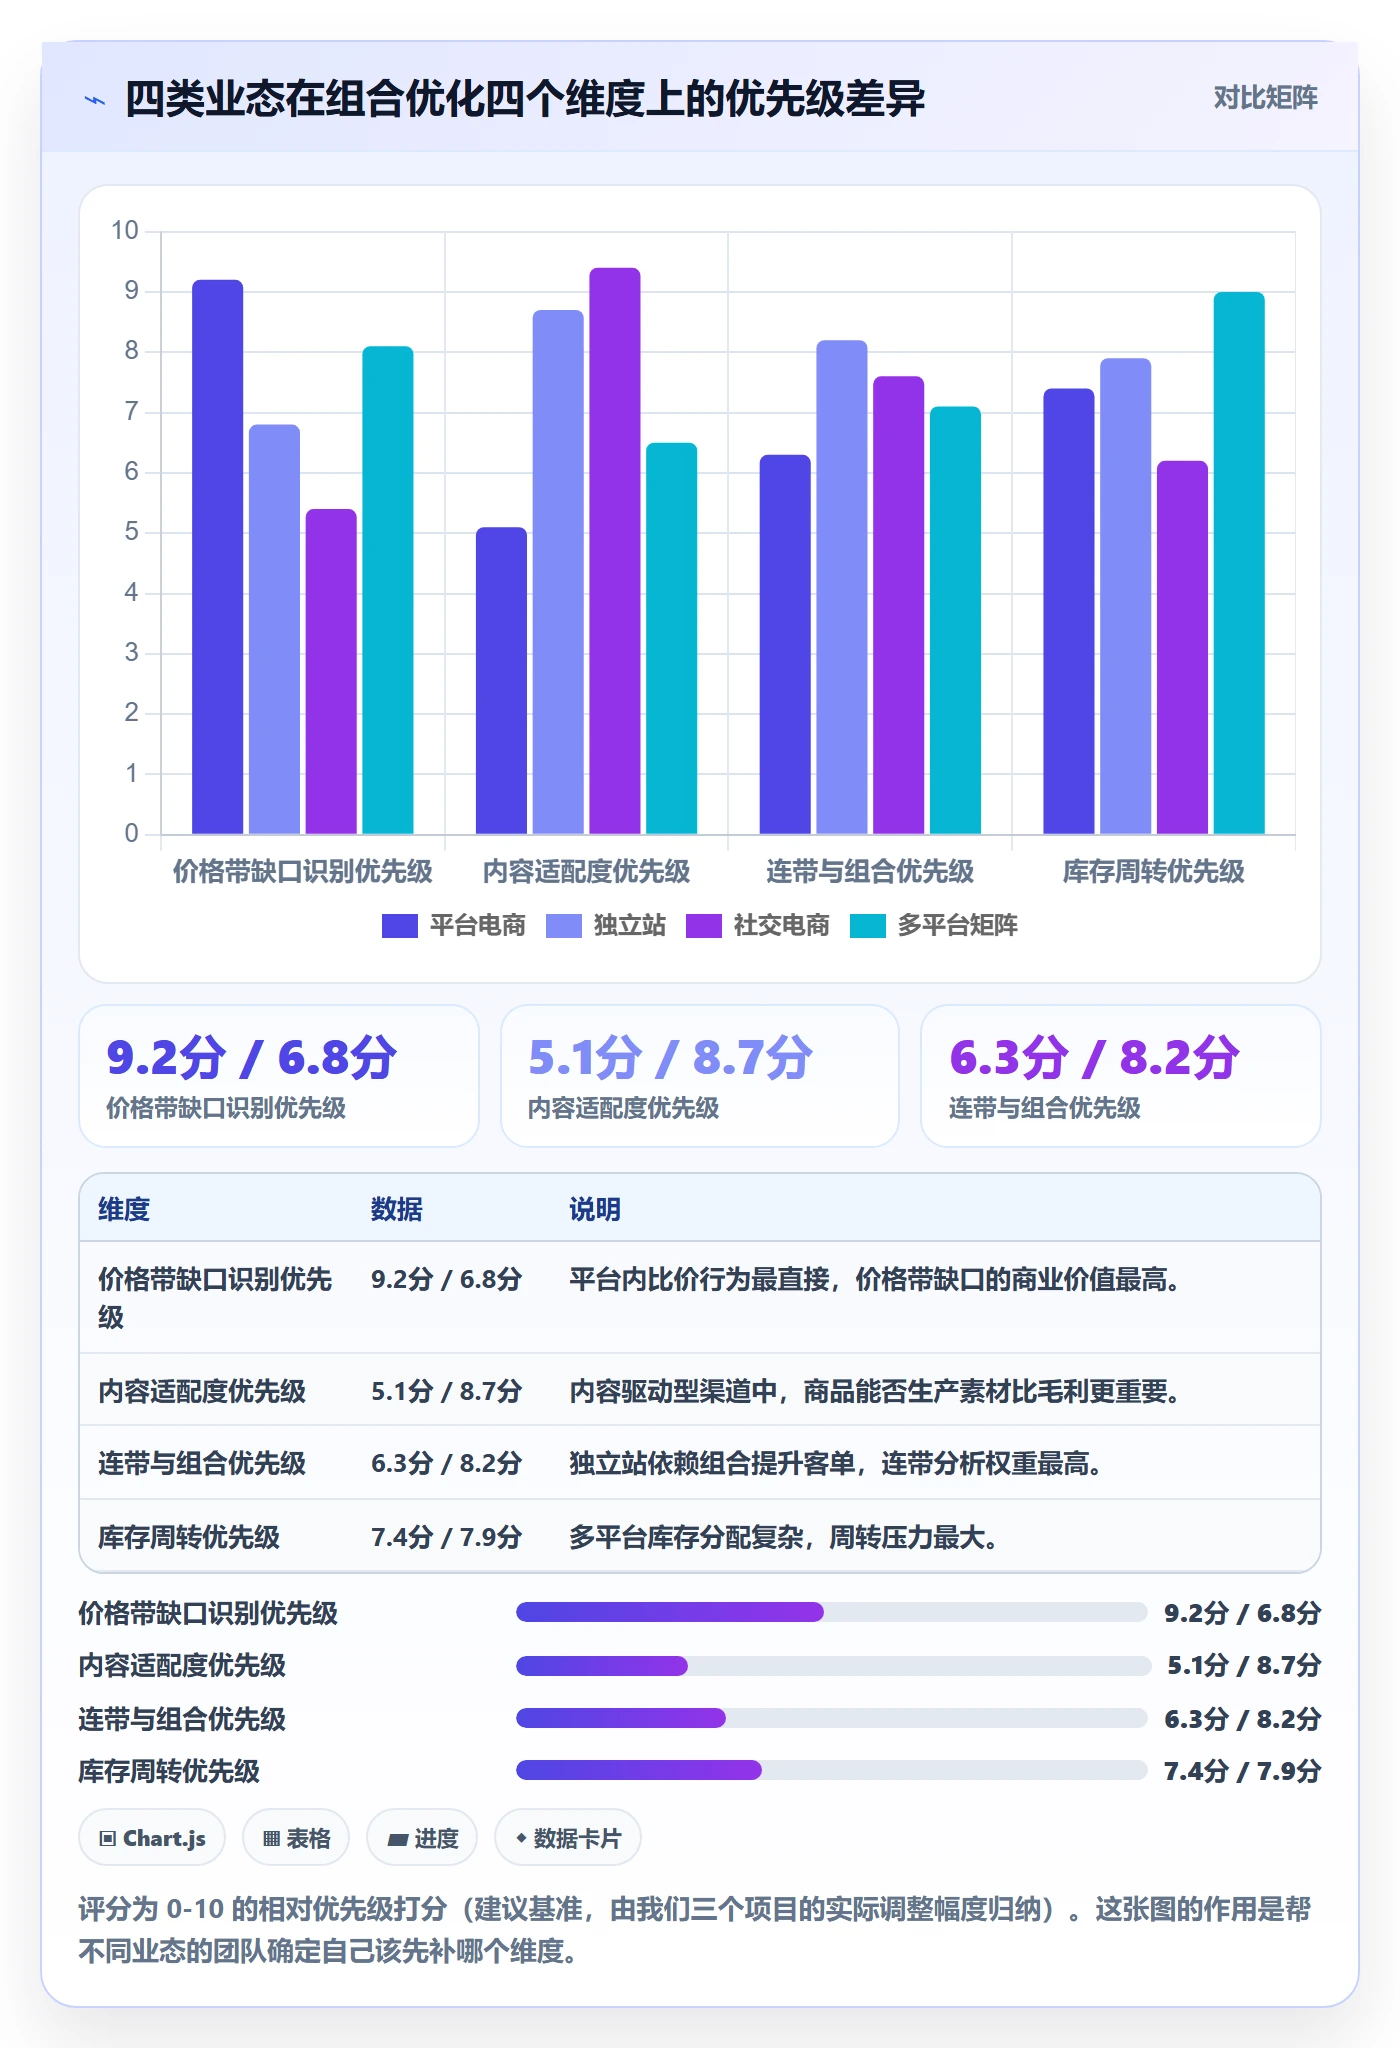Image resolution: width=1400 pixels, height=2048 pixels.
Task: Click the 5.1分 / 8.7分 data card
Action: point(700,1076)
